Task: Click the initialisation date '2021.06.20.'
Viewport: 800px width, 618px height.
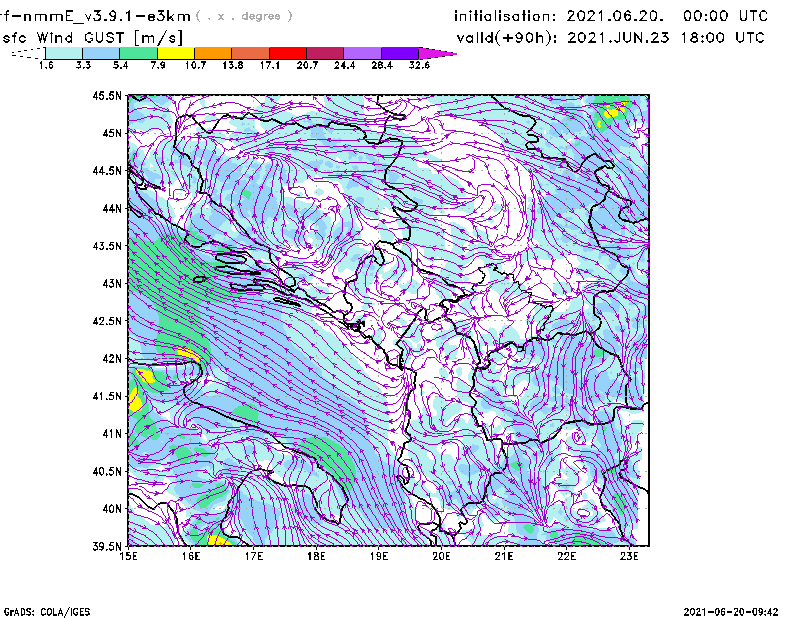Action: 615,16
